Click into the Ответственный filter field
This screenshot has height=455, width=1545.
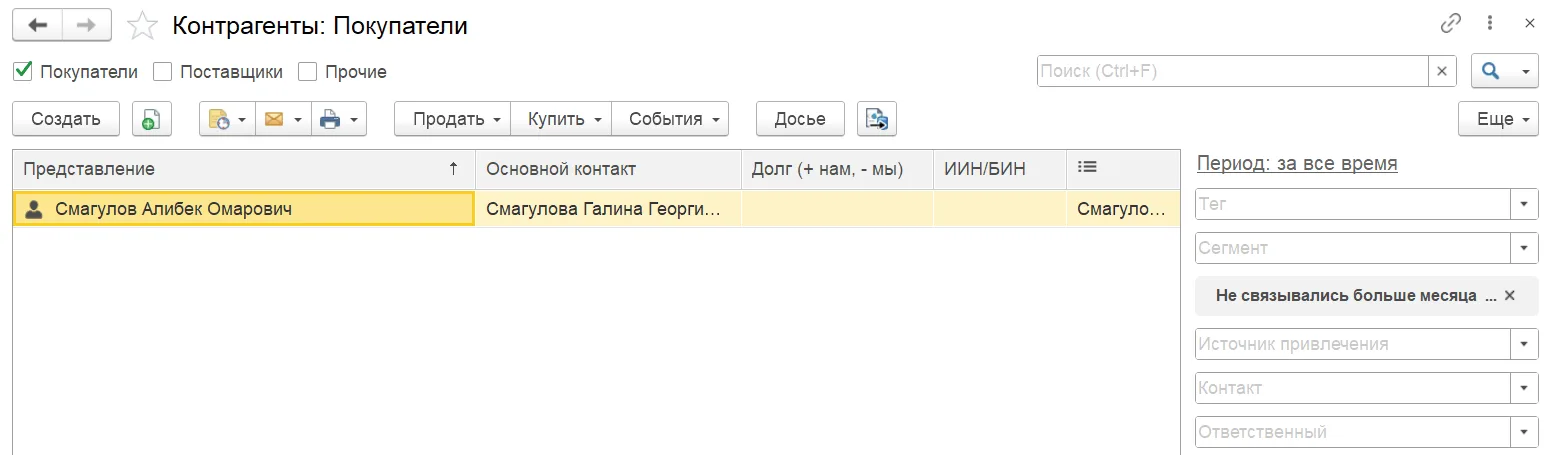[x=1353, y=432]
